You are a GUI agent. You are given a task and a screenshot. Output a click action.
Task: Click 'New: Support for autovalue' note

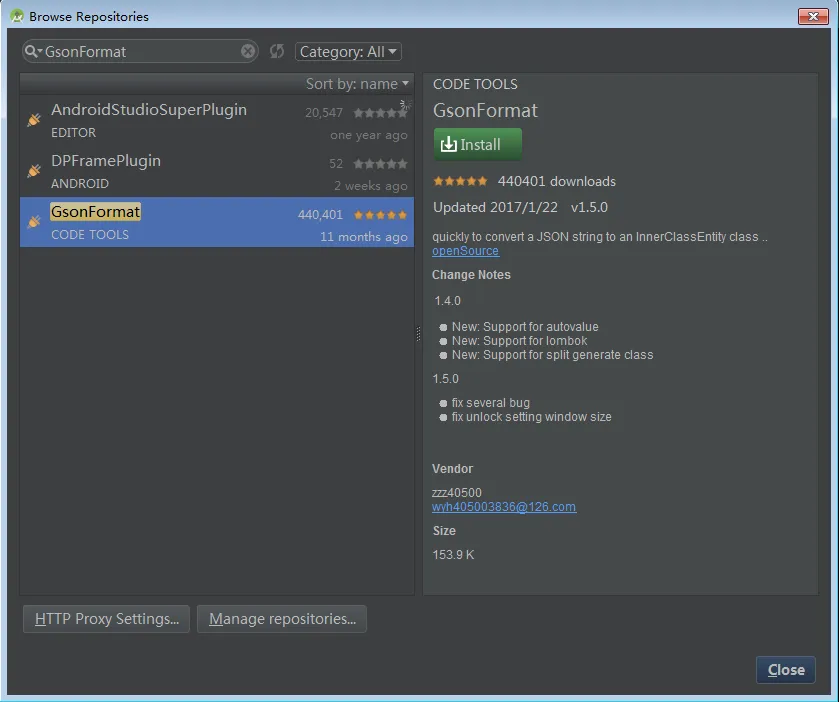click(525, 326)
